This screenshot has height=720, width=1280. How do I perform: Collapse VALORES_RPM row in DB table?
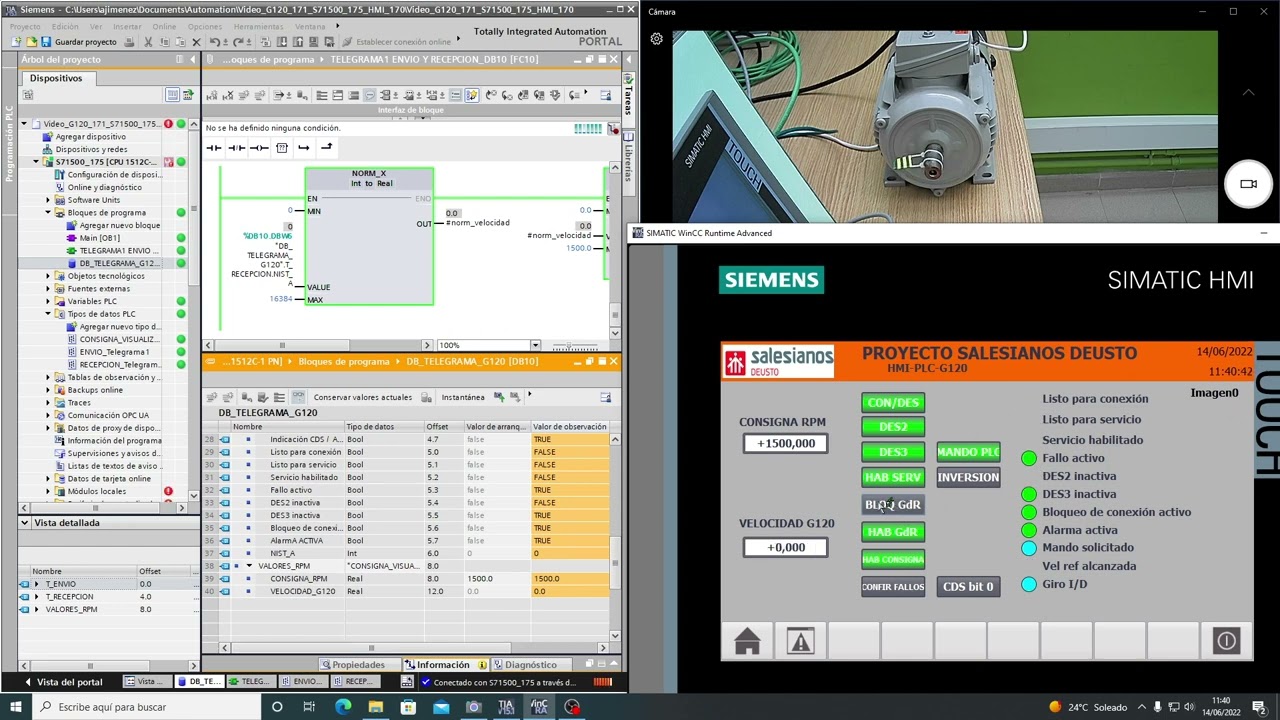(249, 566)
